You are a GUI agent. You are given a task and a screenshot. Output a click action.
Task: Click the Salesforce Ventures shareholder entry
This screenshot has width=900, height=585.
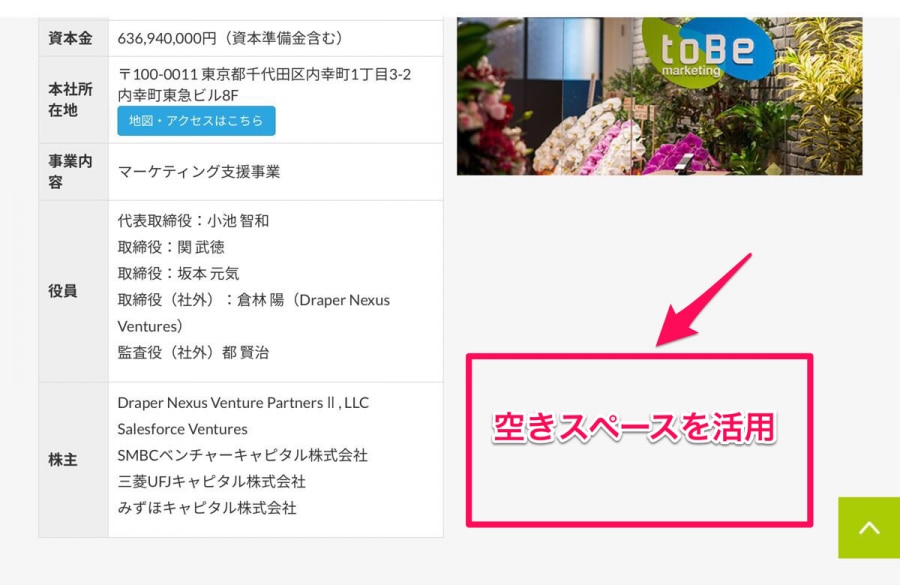183,429
